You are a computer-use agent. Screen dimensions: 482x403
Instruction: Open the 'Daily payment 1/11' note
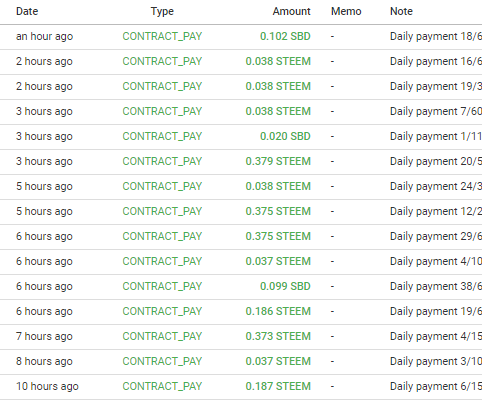(x=436, y=136)
